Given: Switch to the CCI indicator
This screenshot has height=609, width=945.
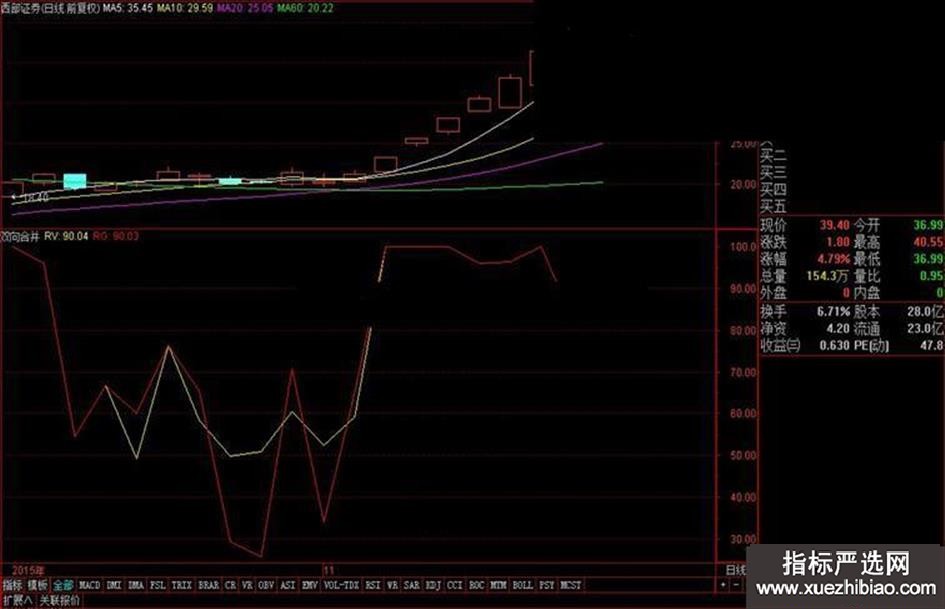Looking at the screenshot, I should [x=455, y=585].
